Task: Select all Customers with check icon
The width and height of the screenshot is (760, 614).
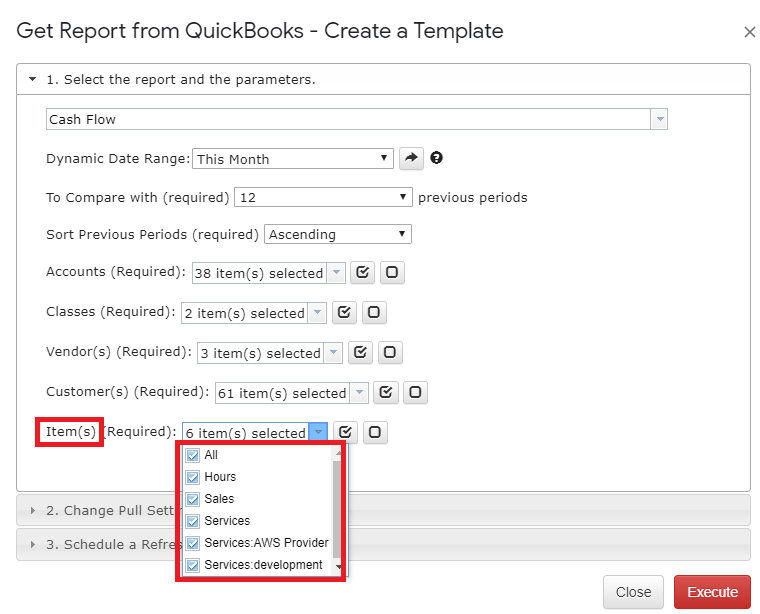Action: click(x=386, y=392)
